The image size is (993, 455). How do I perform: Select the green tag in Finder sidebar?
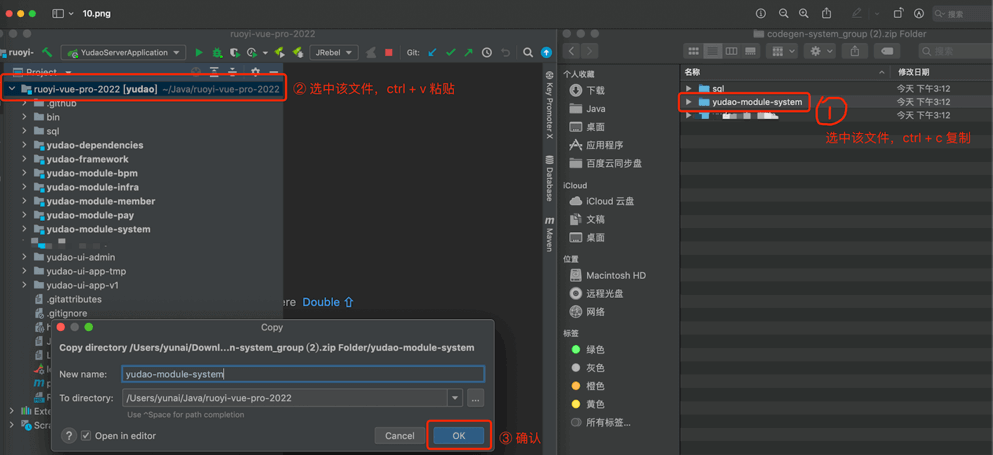pos(576,350)
